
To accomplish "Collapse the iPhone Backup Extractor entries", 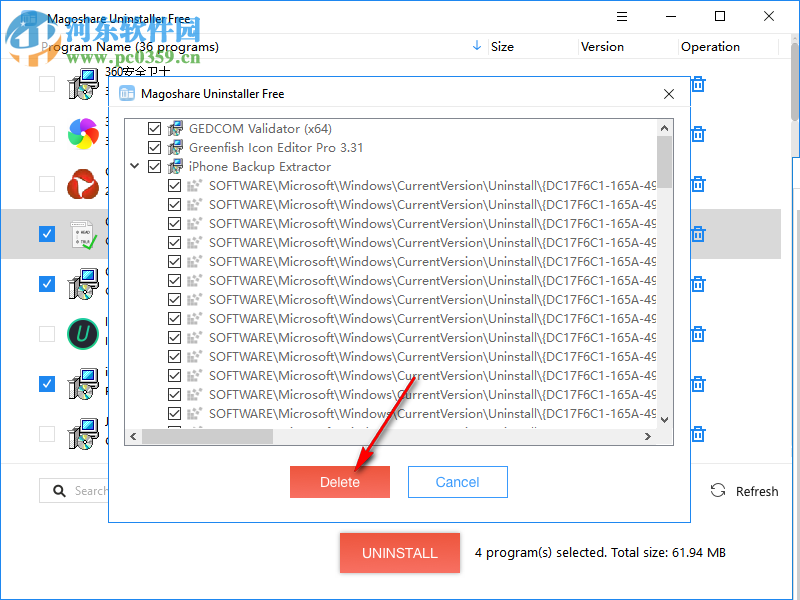I will pos(134,166).
